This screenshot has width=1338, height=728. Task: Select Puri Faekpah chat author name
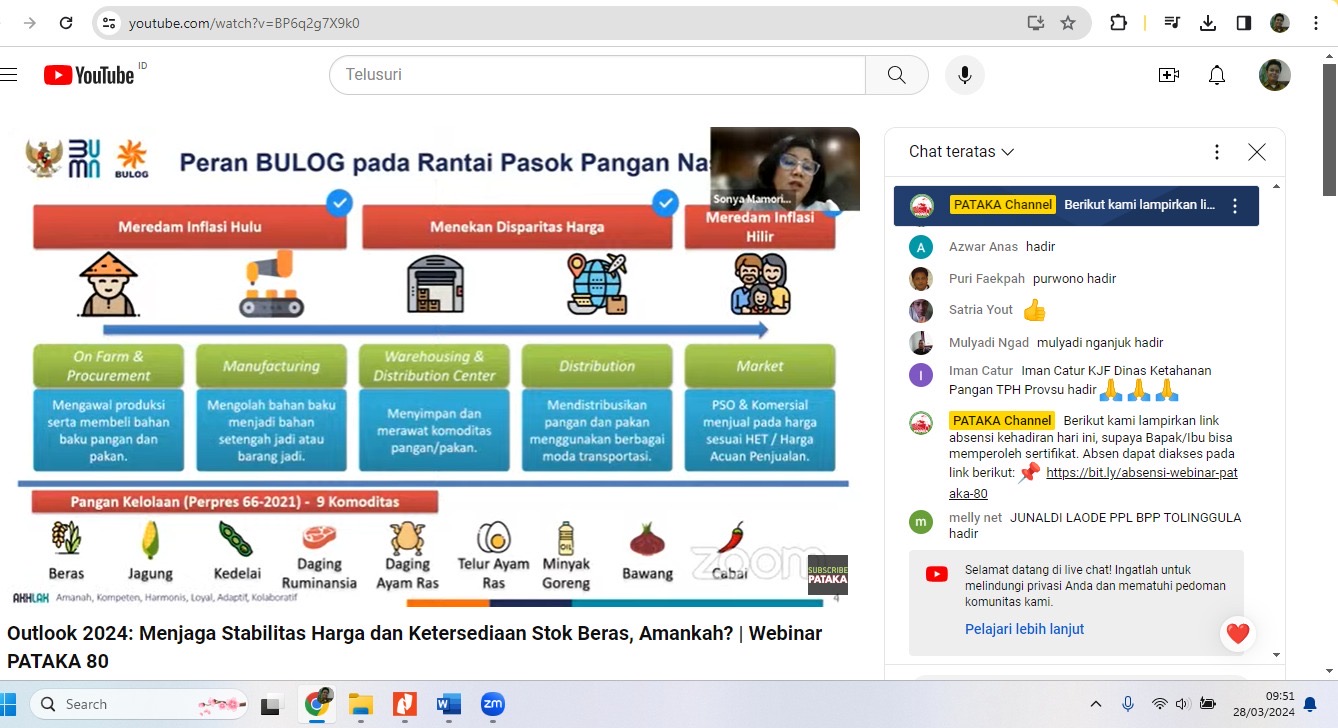tap(987, 278)
